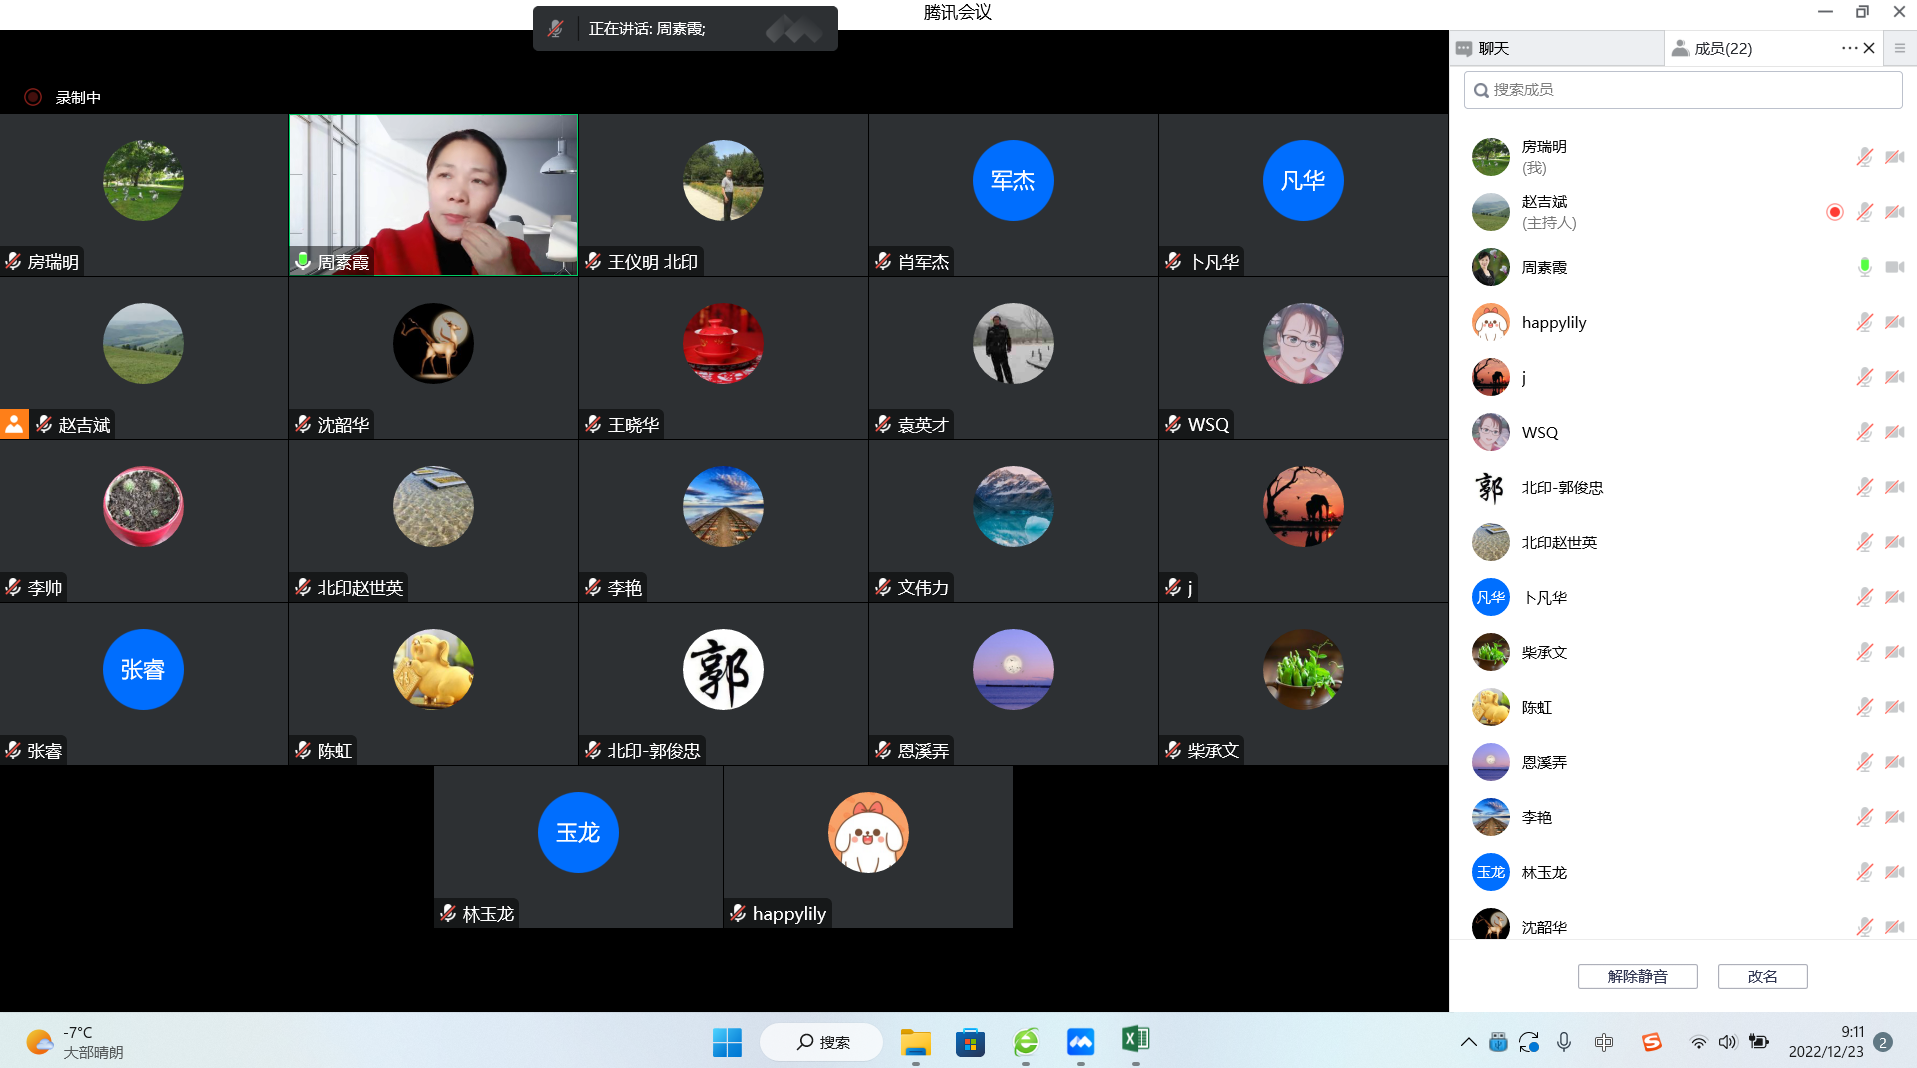Click happylily participant tile avatar
This screenshot has height=1068, width=1917.
click(x=868, y=832)
